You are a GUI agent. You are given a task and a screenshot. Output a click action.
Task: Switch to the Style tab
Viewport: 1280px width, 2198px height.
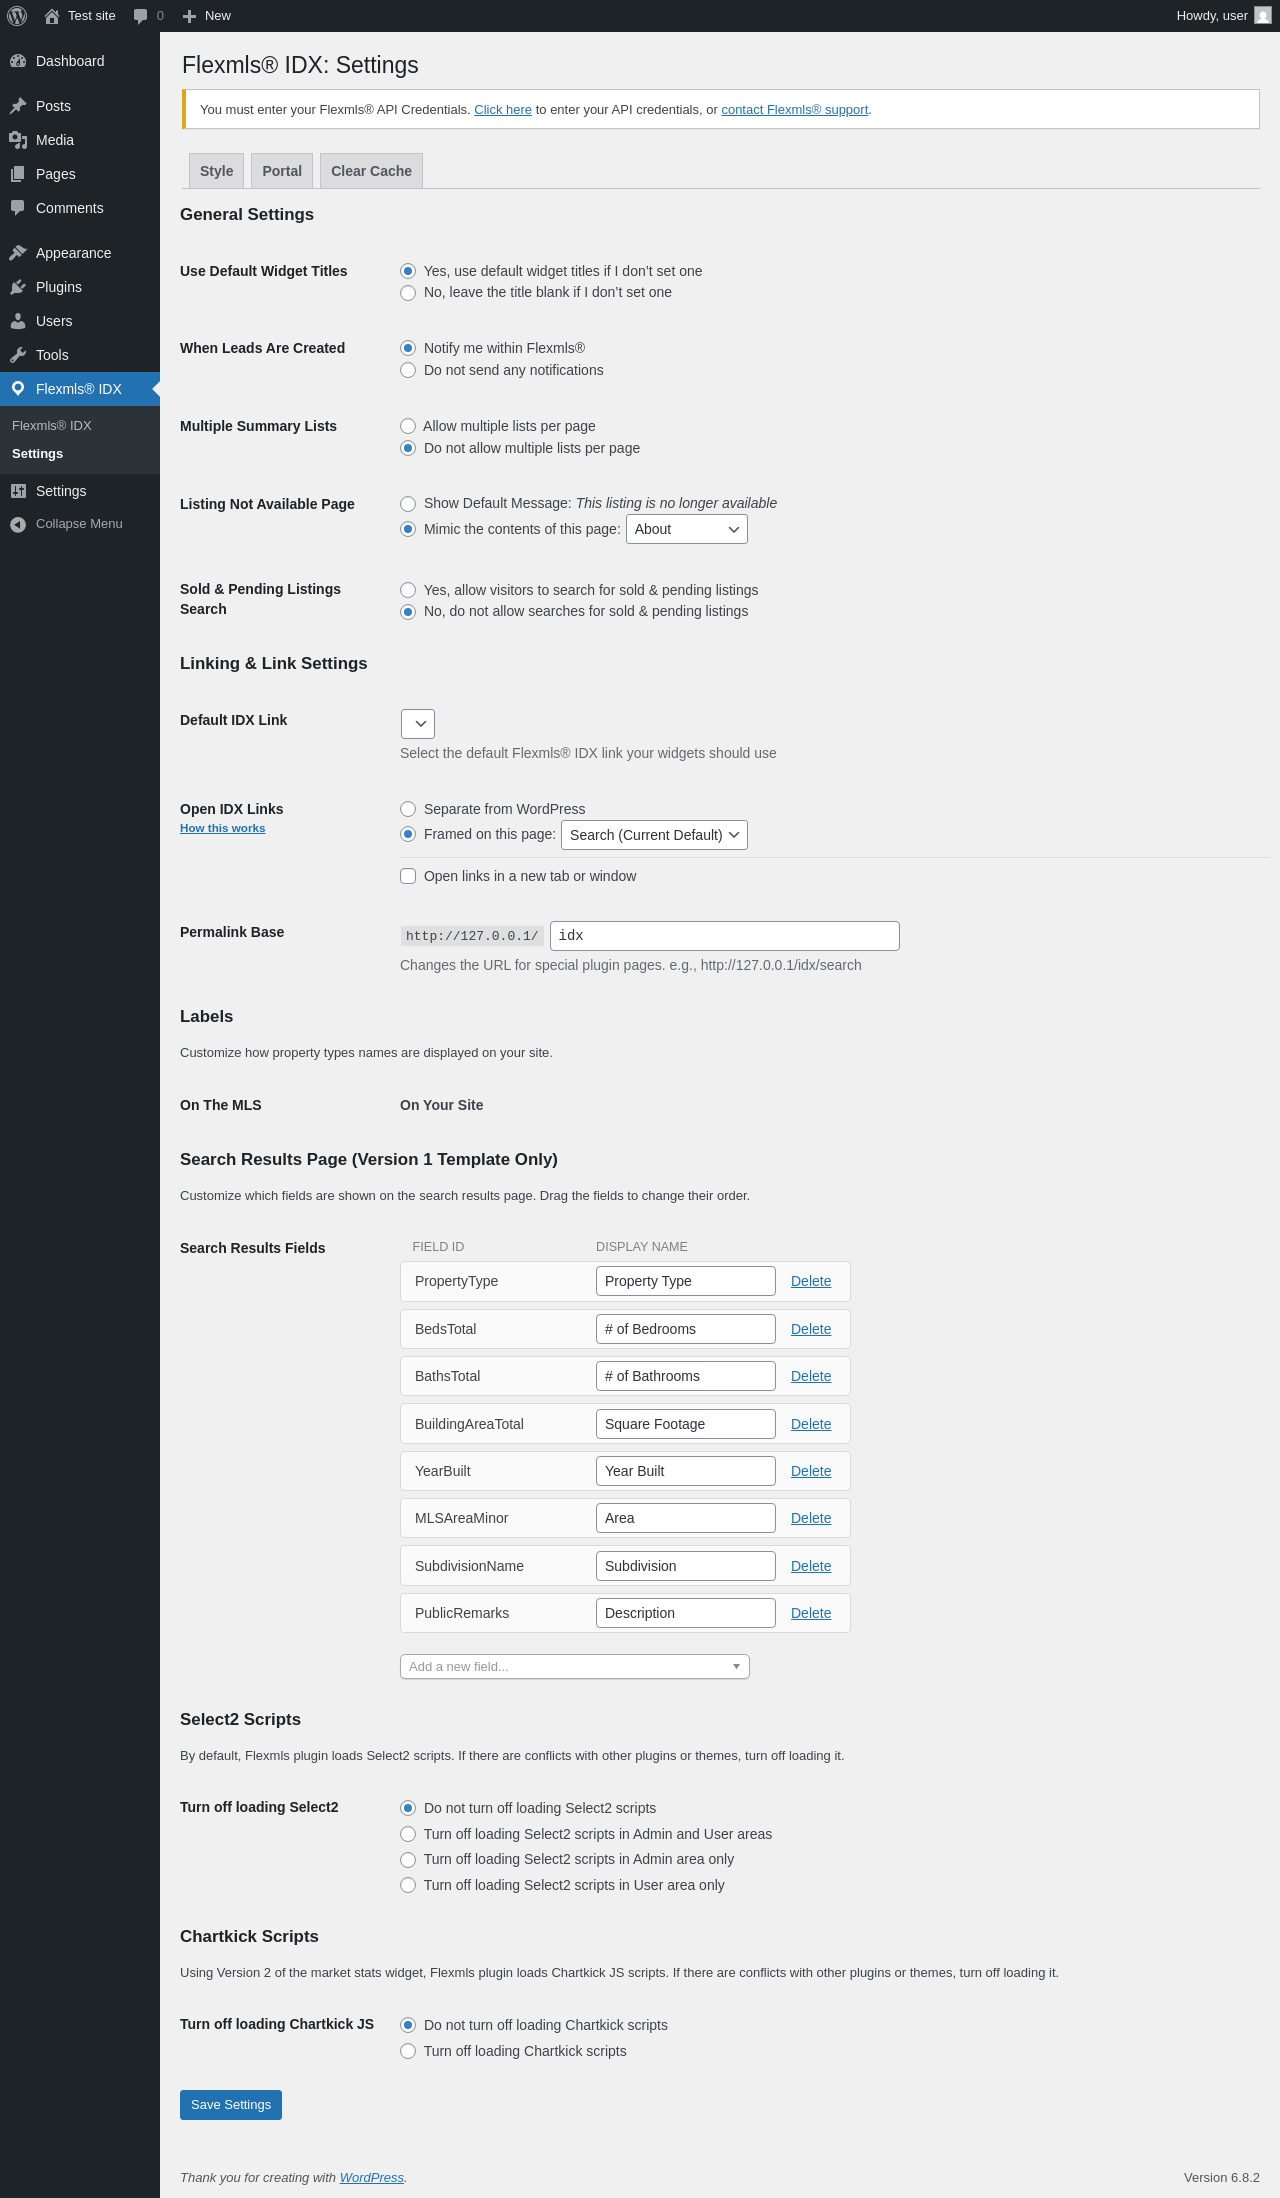[216, 171]
